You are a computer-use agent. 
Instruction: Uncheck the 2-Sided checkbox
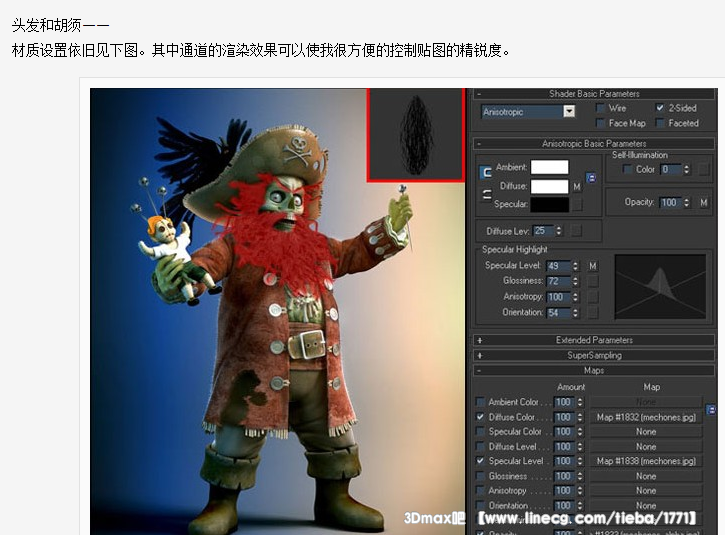pos(660,108)
